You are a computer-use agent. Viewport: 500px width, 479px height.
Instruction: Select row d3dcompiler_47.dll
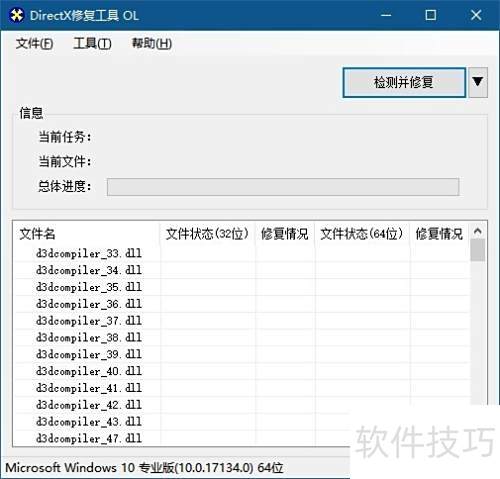242,438
